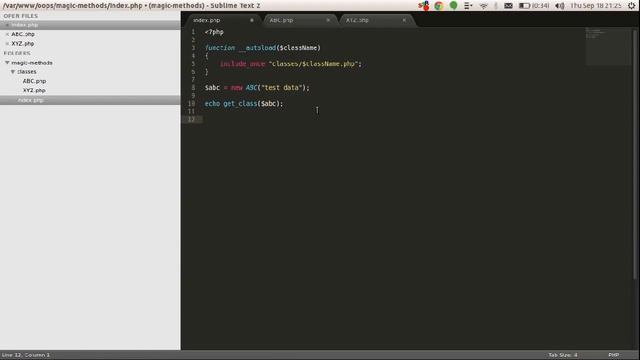Open the sound volume indicator
The height and width of the screenshot is (360, 640).
click(x=560, y=6)
